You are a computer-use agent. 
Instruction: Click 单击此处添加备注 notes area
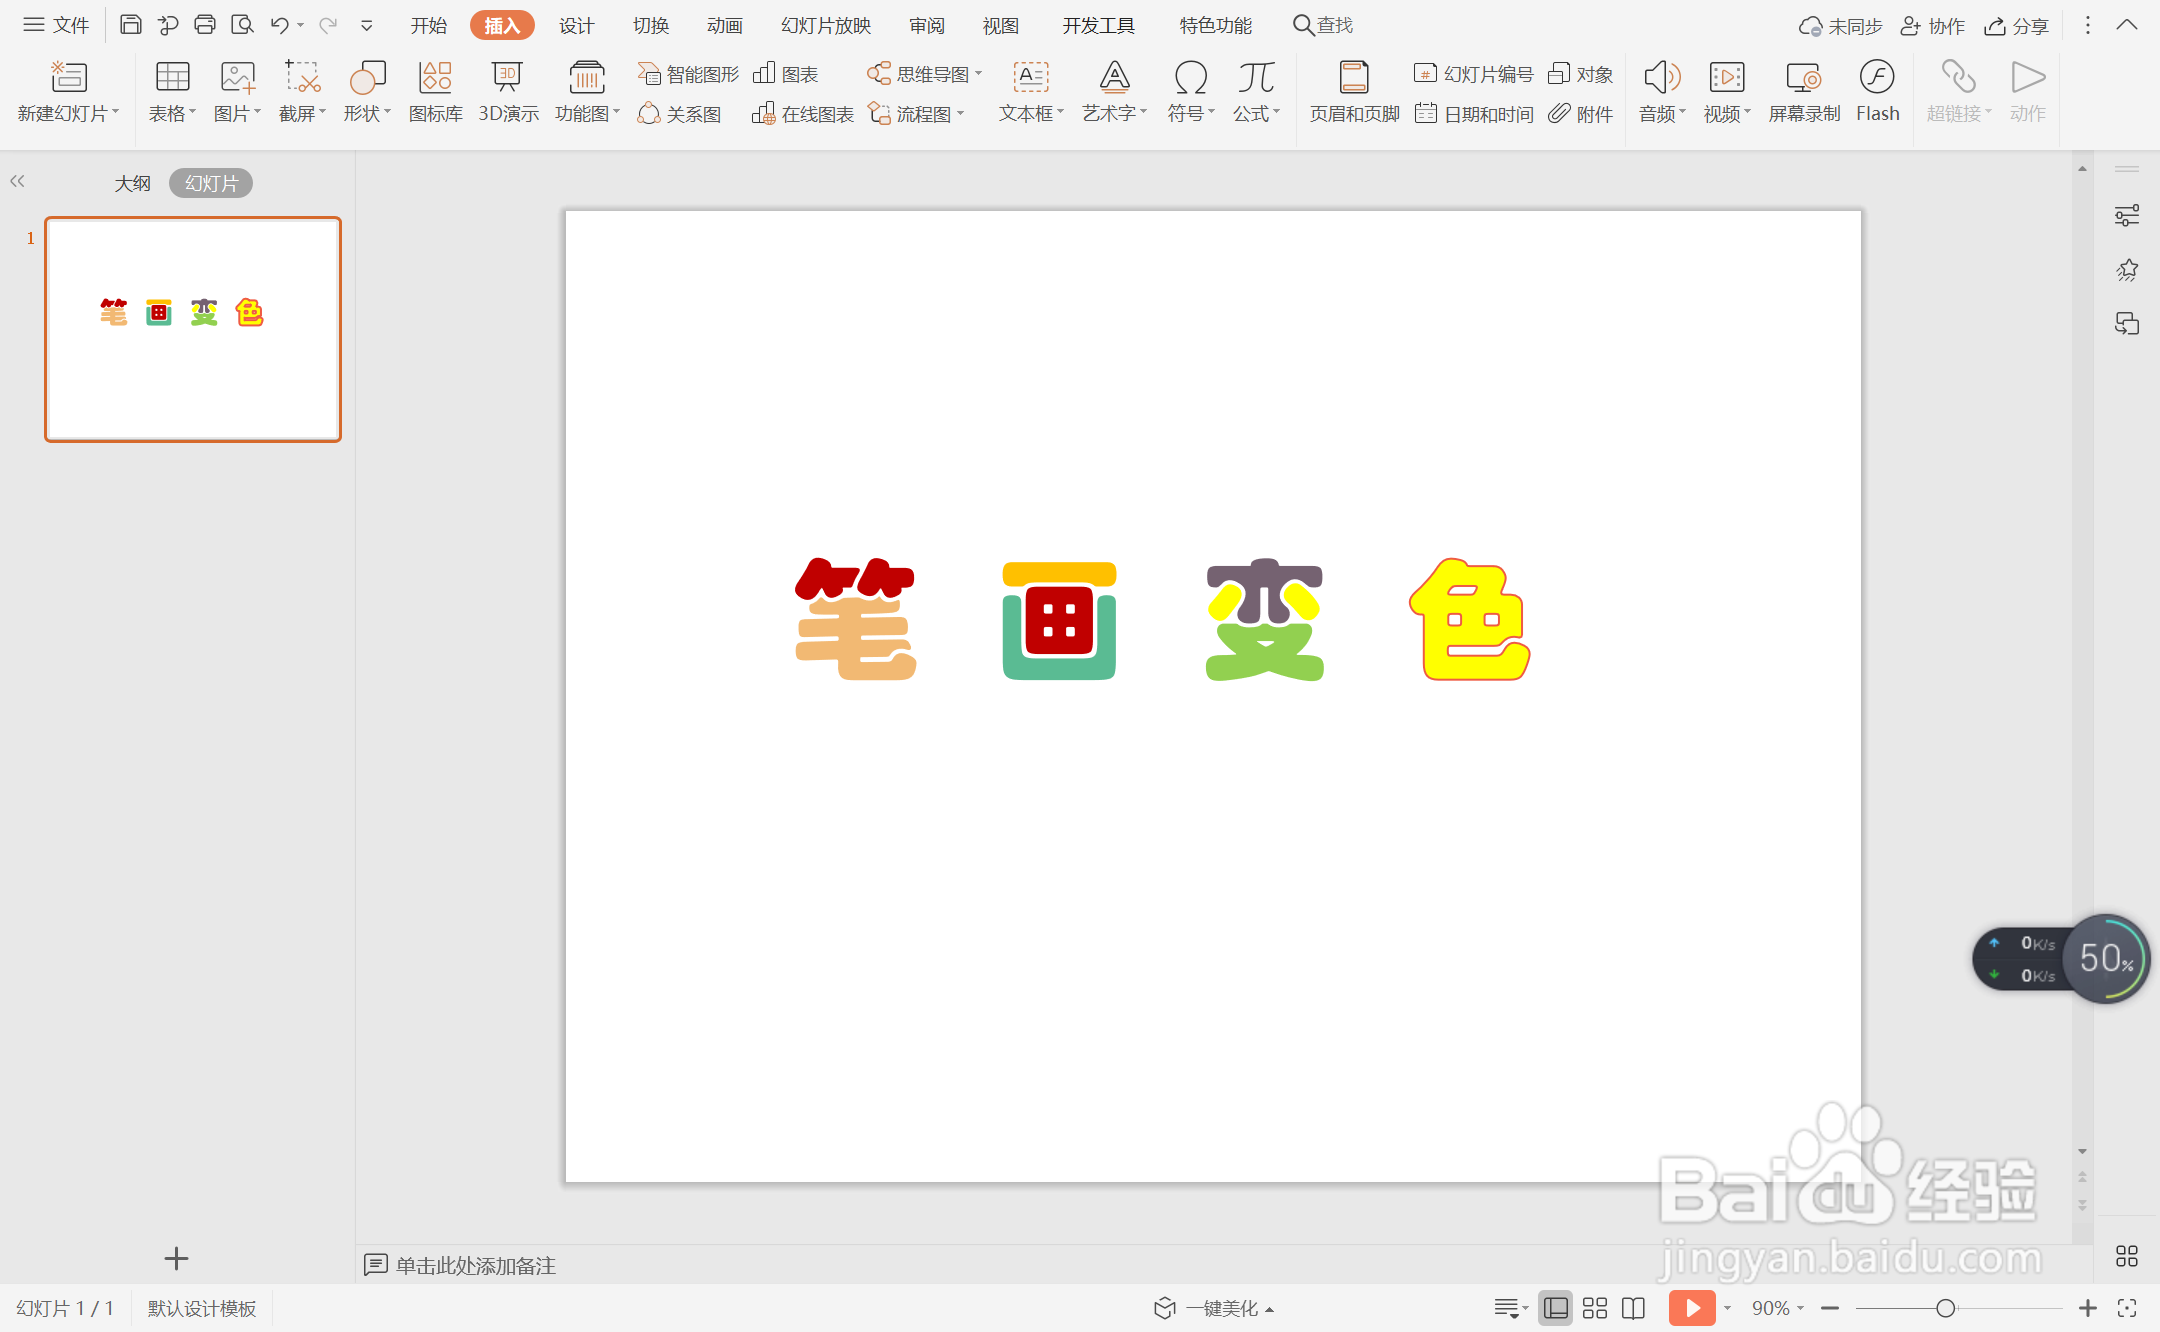[475, 1265]
